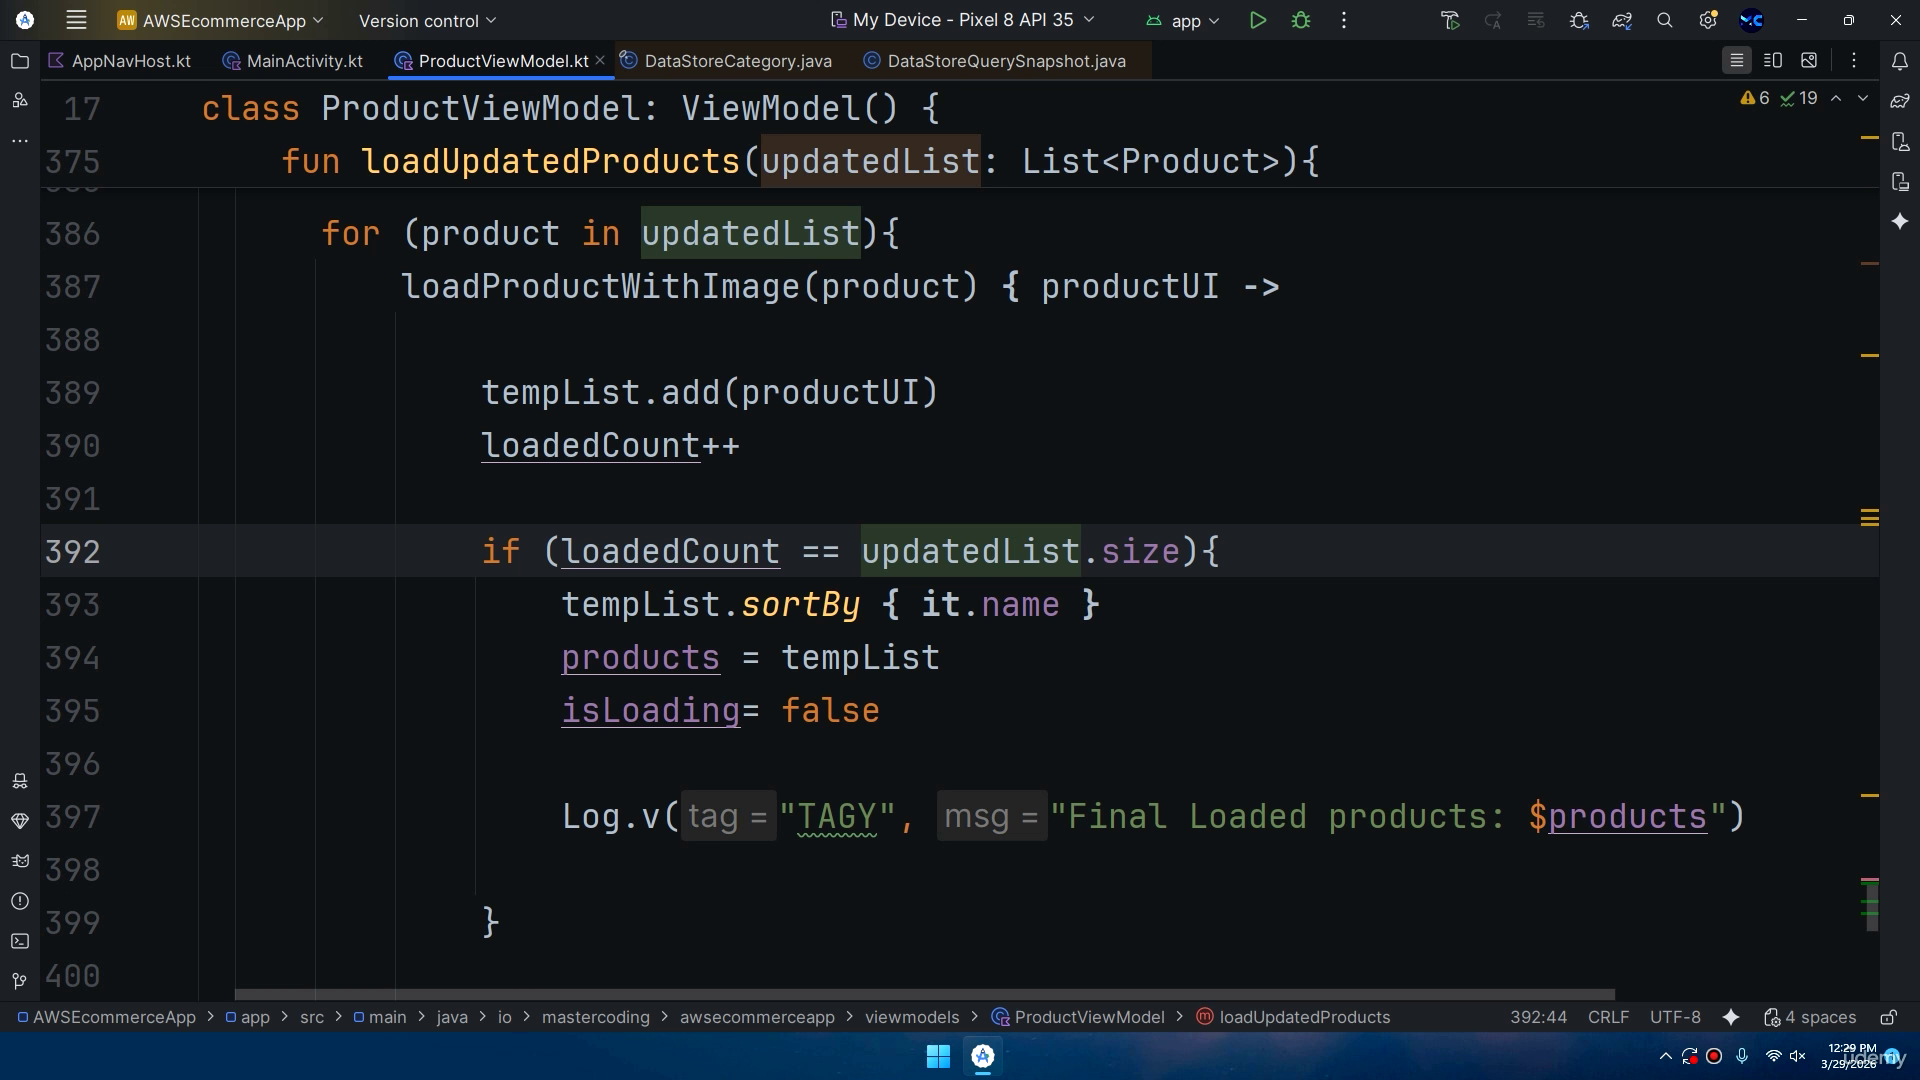The width and height of the screenshot is (1920, 1080).
Task: Show hidden system tray icons chevron
Action: [1665, 1056]
